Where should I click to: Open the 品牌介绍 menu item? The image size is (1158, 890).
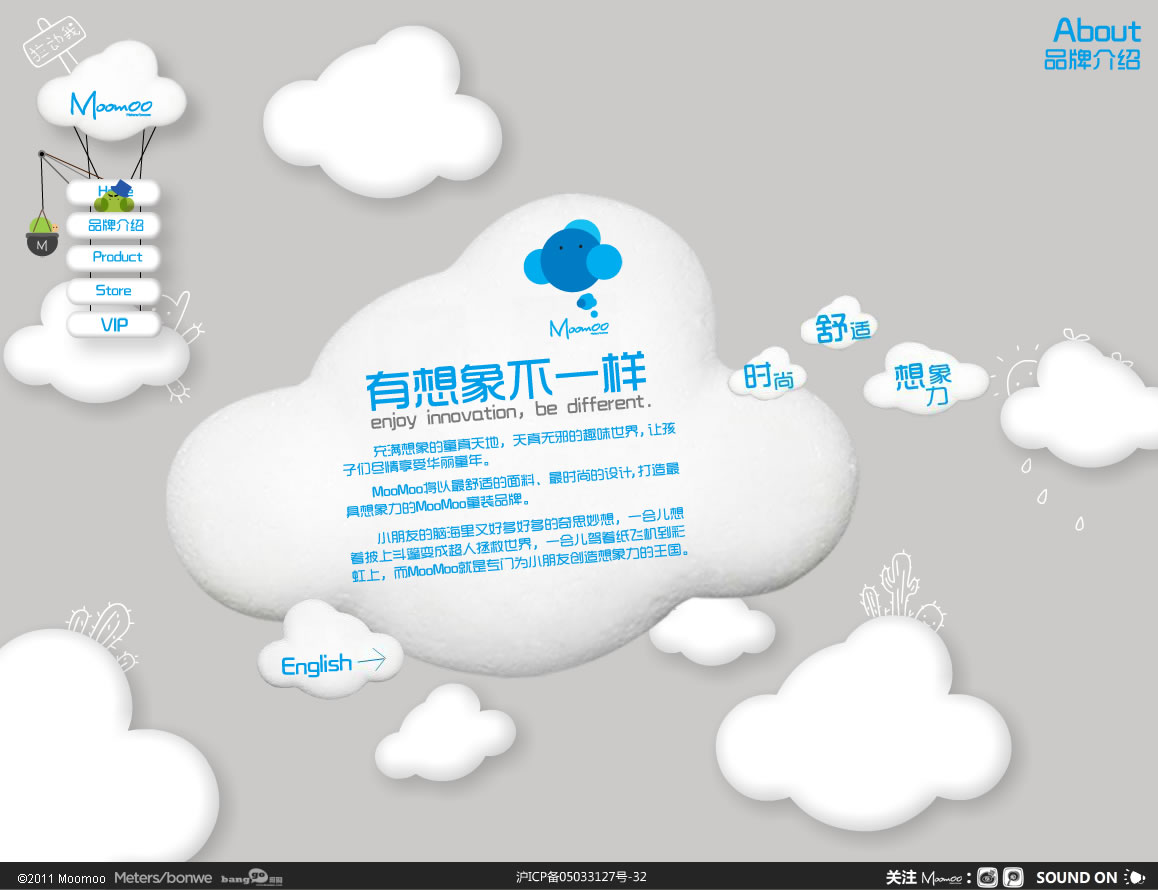tap(113, 225)
